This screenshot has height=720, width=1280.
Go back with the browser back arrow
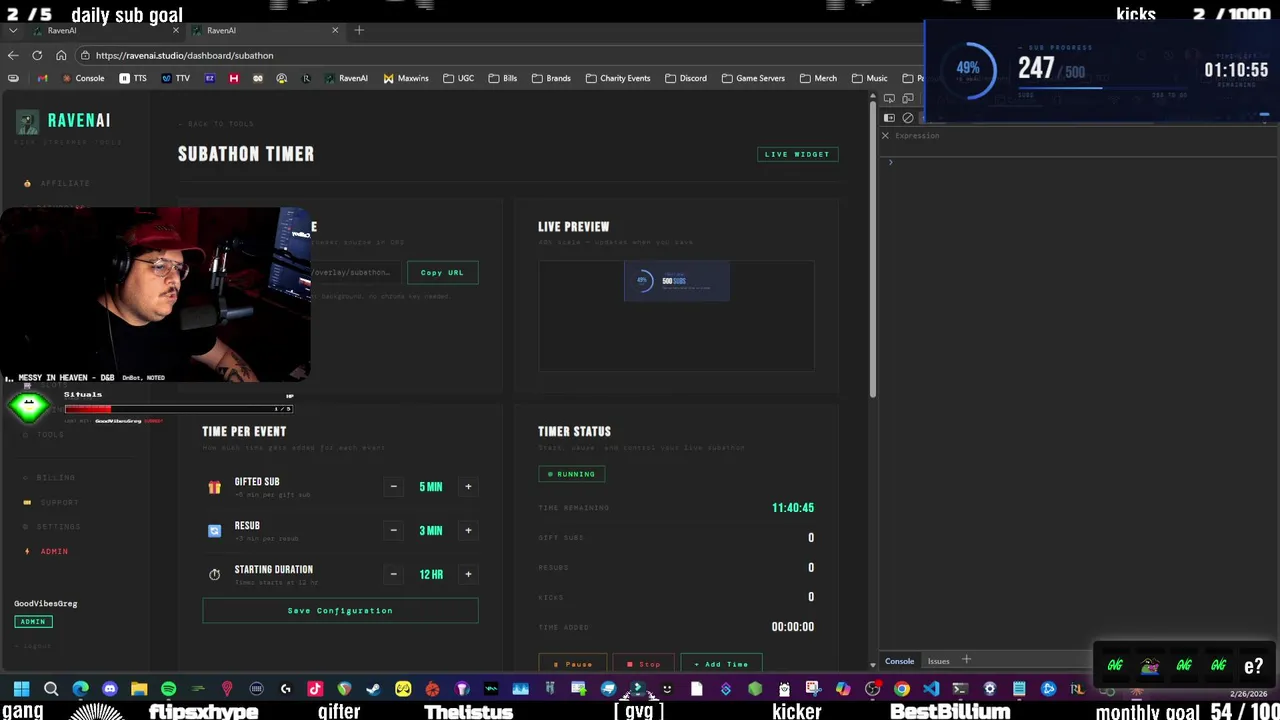point(13,55)
